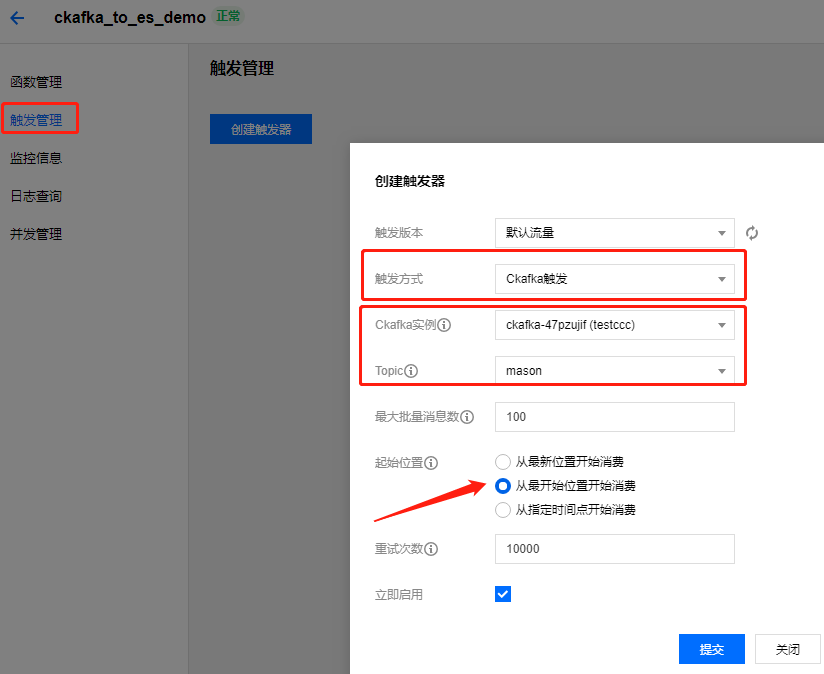This screenshot has height=674, width=824.
Task: Go back using the left arrow icon
Action: (17, 18)
